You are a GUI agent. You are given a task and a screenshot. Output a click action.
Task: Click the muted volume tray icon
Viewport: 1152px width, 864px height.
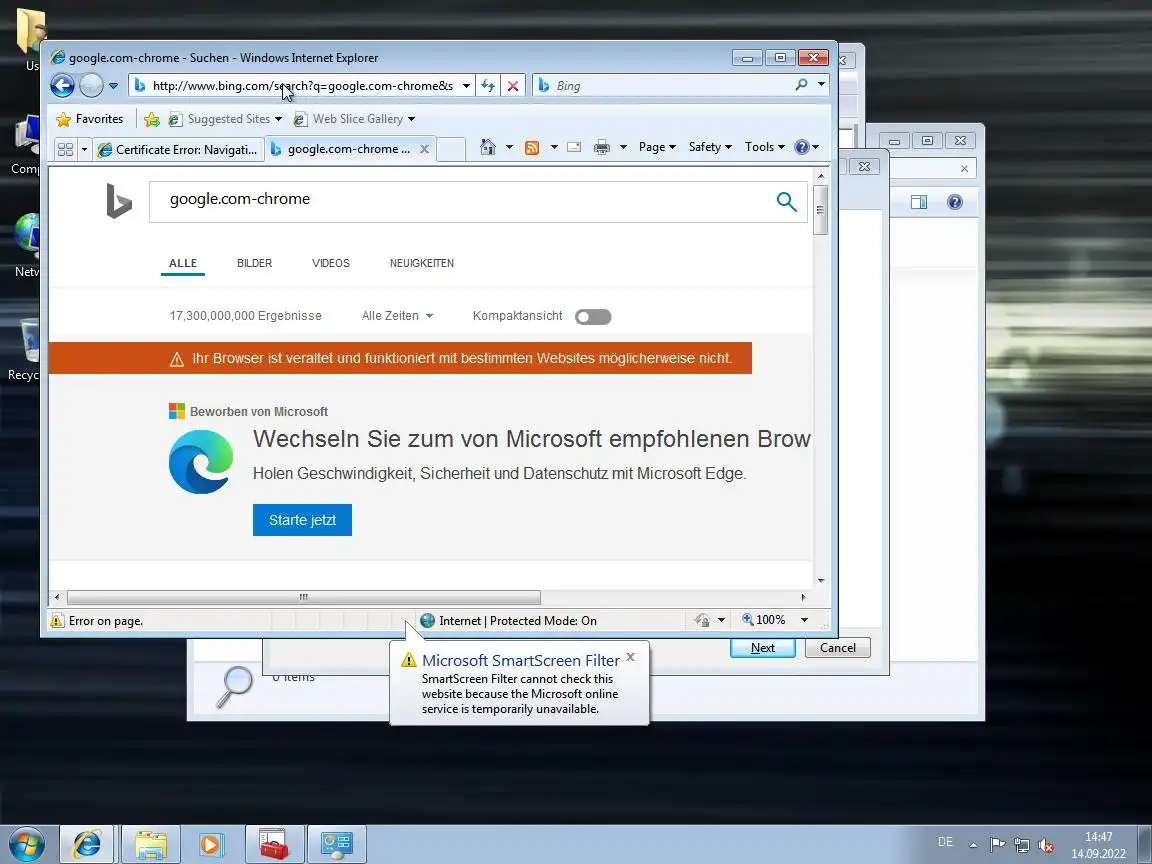pos(1046,846)
